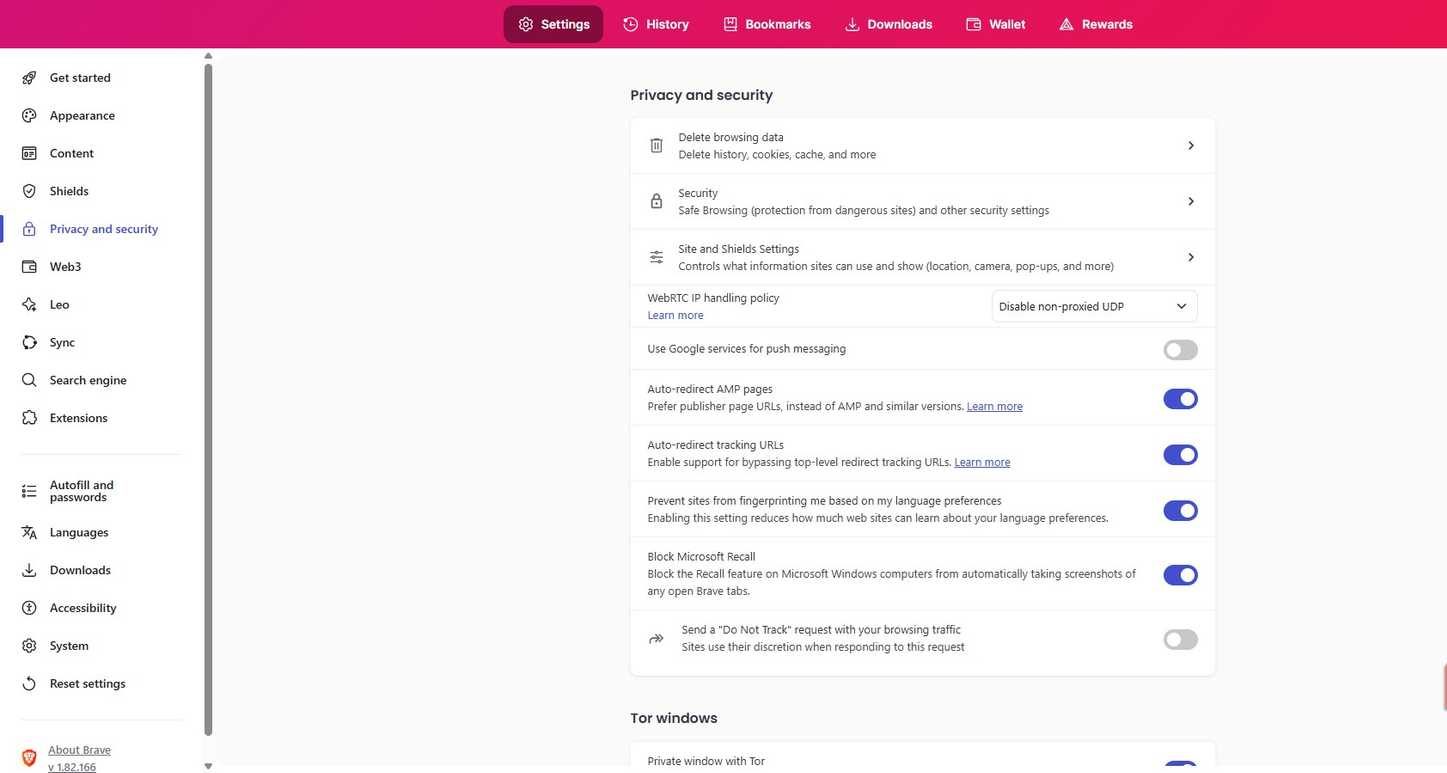Enable Send a Do Not Track request
Viewport: 1447px width, 773px height.
click(x=1180, y=638)
